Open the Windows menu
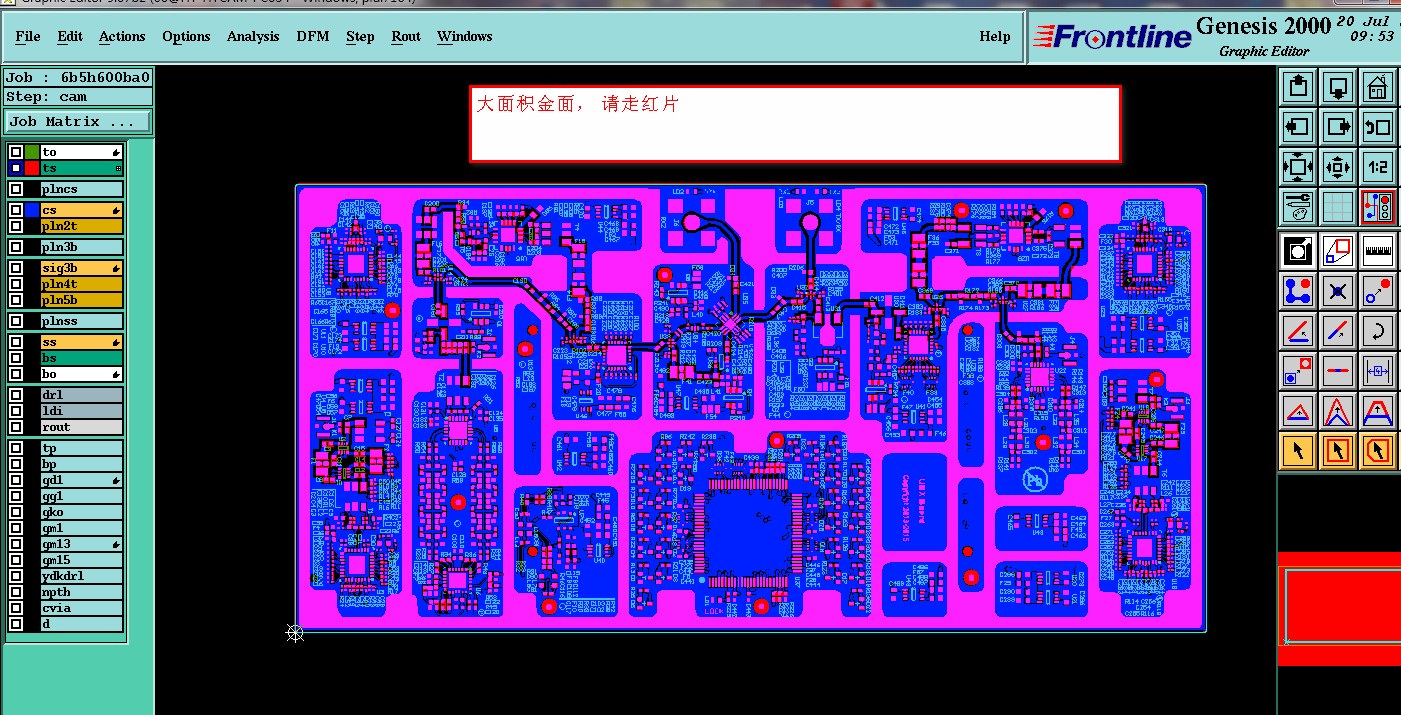The image size is (1401, 715). point(464,36)
